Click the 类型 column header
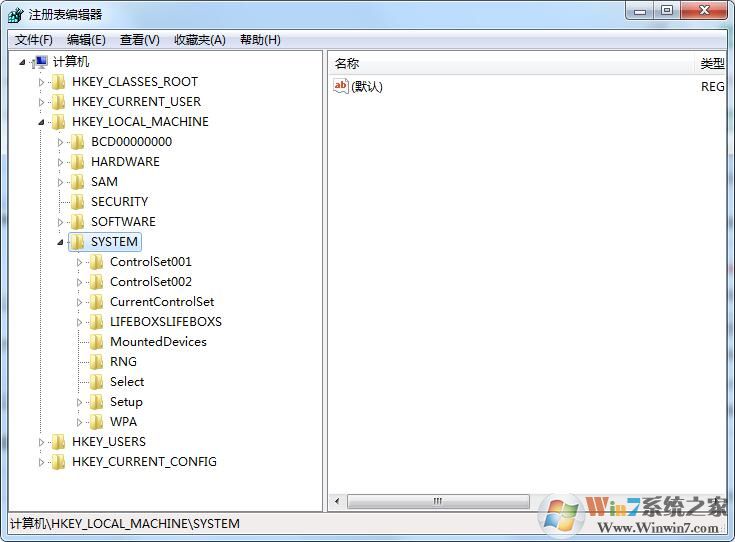This screenshot has height=542, width=735. (712, 64)
